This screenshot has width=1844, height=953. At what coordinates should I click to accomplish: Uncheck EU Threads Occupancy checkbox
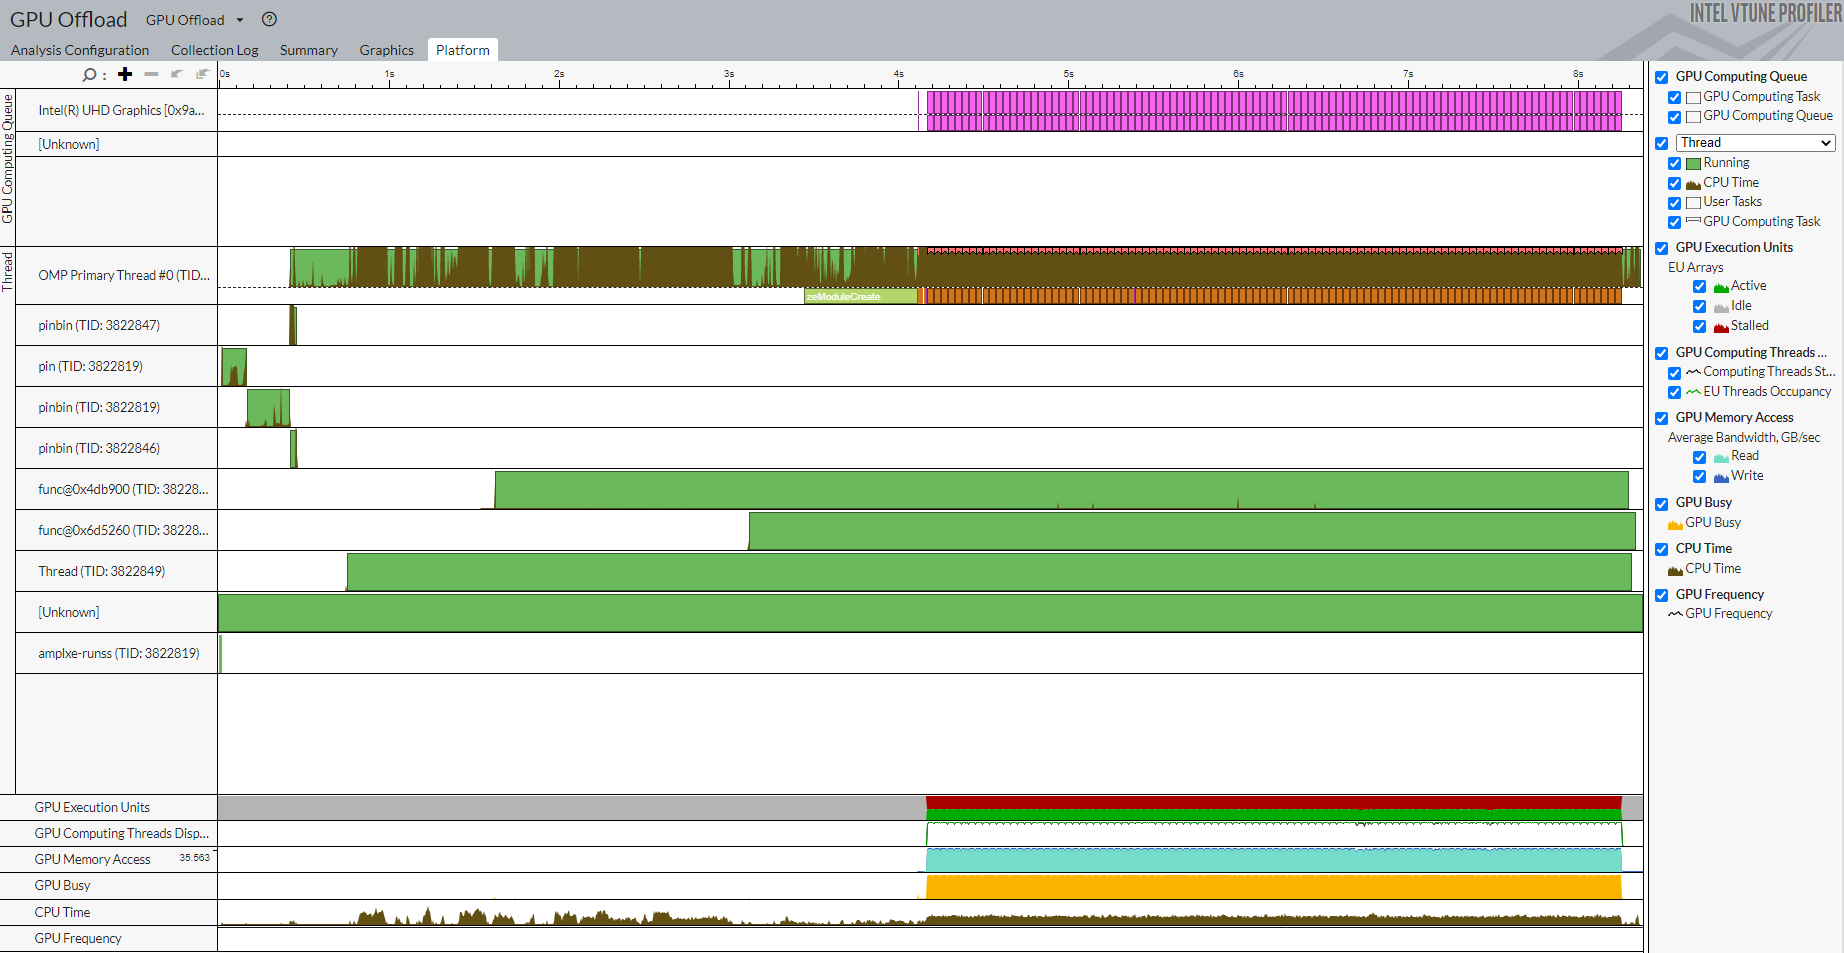tap(1674, 393)
